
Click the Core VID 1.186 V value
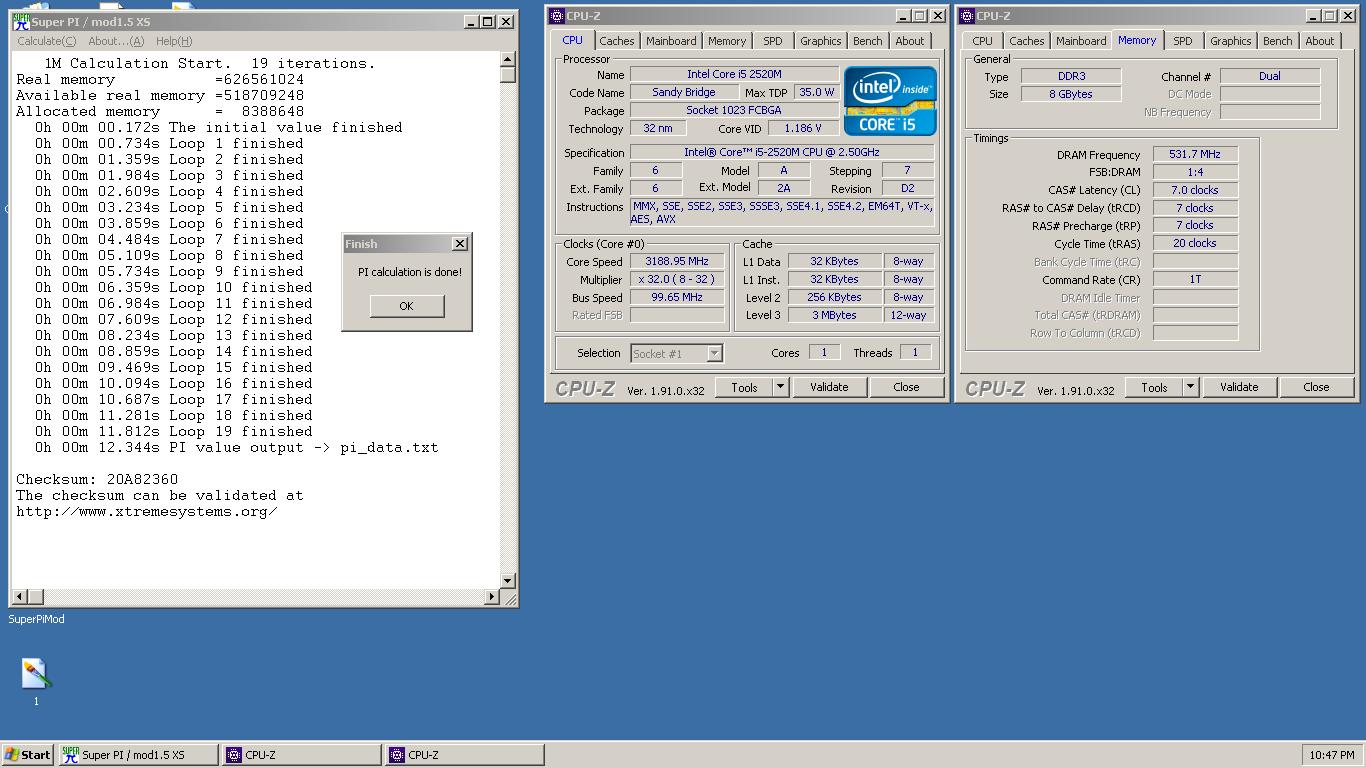tap(803, 129)
